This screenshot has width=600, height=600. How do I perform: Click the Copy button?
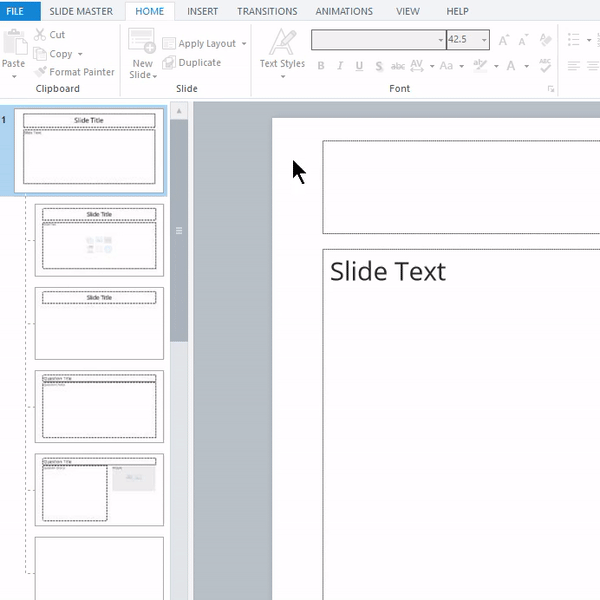(53, 54)
